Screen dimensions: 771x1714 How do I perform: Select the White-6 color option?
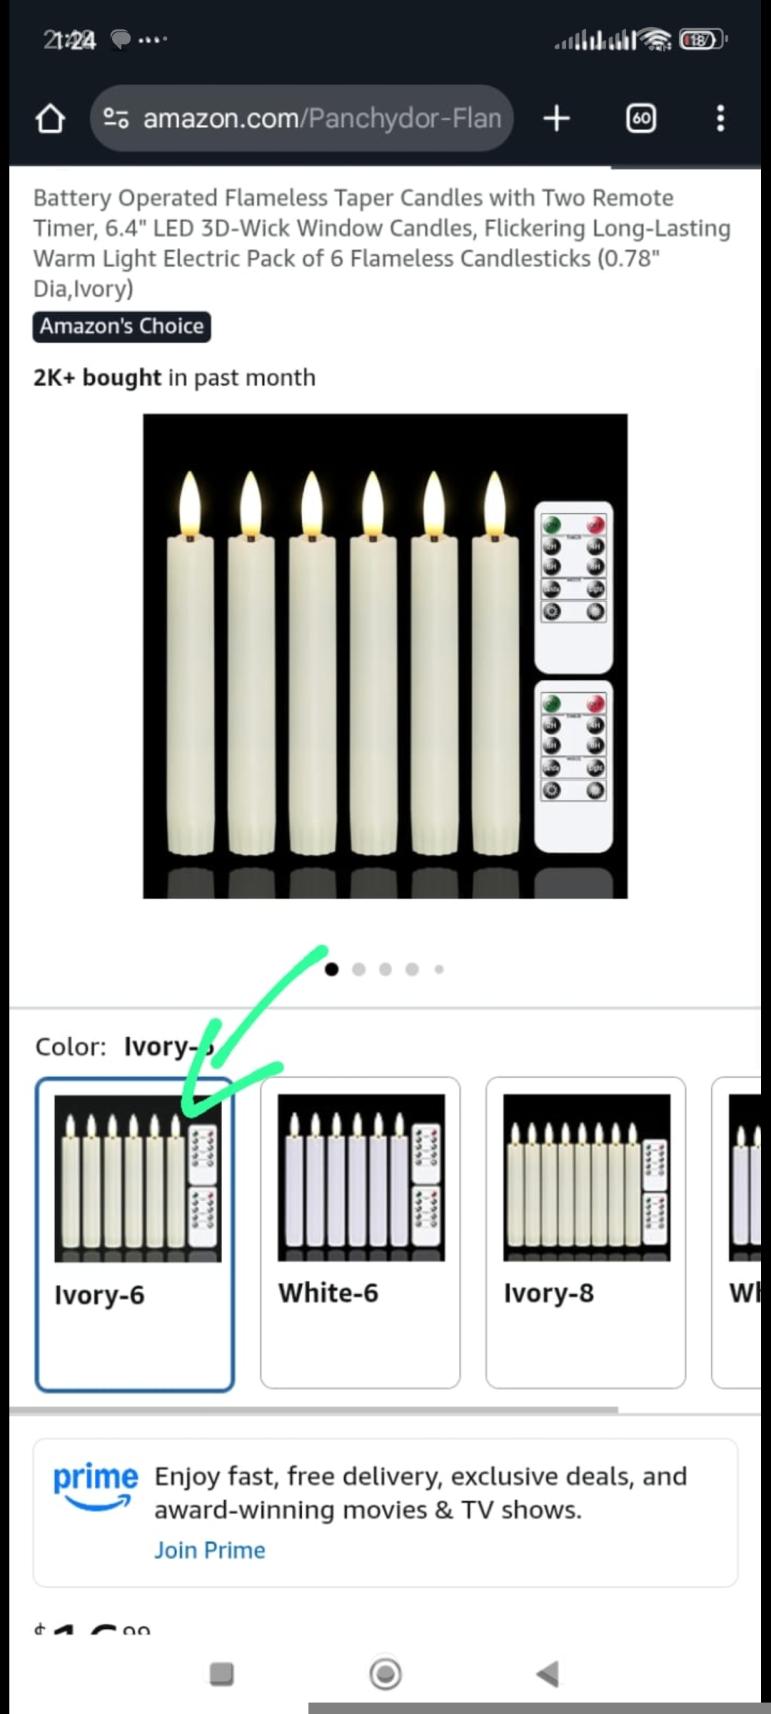pyautogui.click(x=360, y=1233)
